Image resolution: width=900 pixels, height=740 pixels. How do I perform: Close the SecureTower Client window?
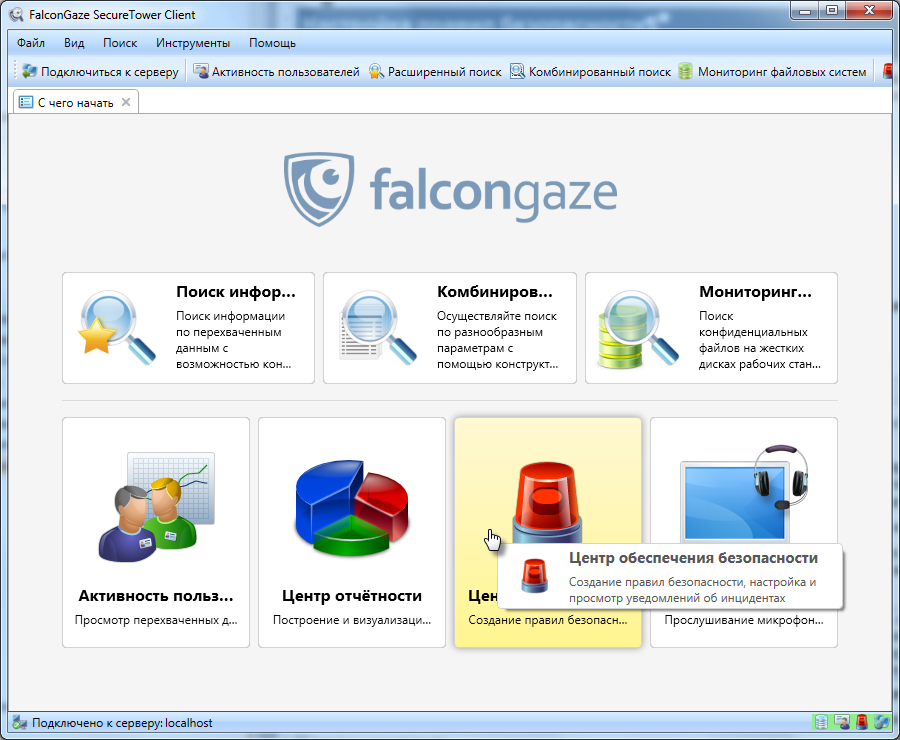tap(870, 11)
